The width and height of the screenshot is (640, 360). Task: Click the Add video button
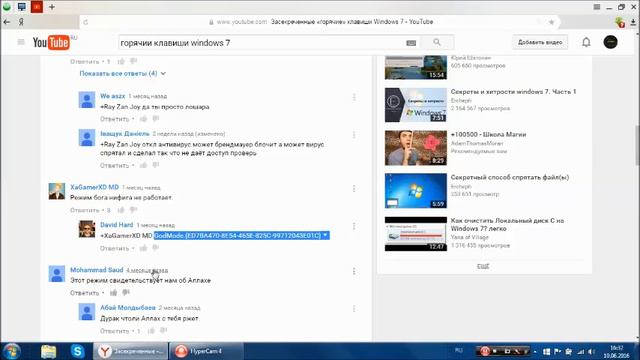(540, 42)
